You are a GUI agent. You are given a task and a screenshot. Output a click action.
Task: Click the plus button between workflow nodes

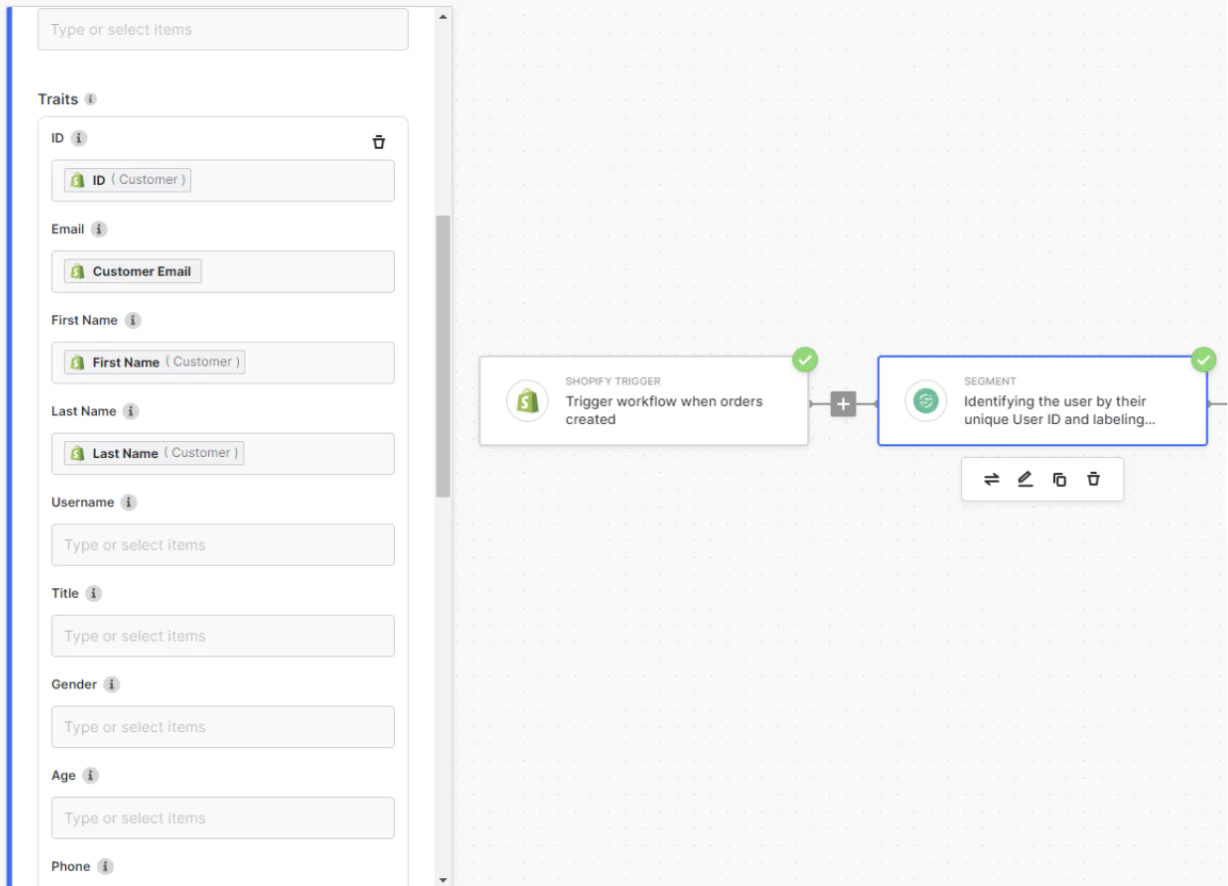pyautogui.click(x=843, y=404)
